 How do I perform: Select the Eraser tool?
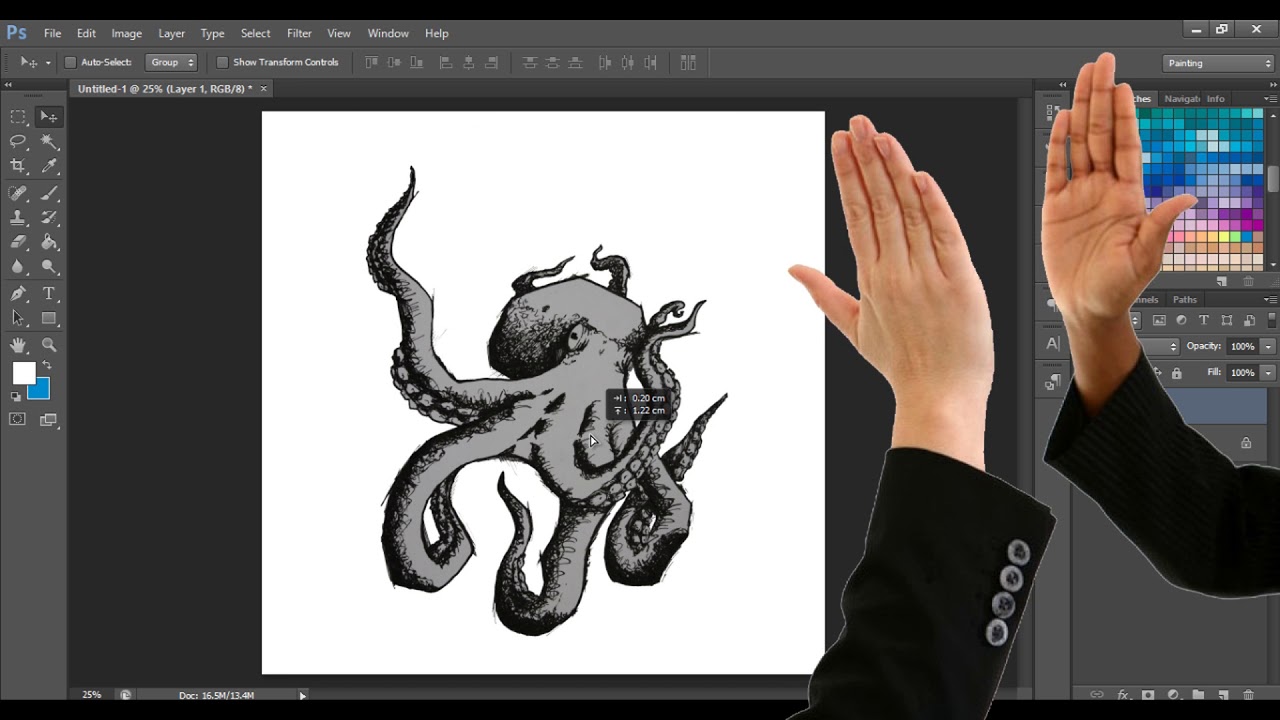[x=18, y=242]
